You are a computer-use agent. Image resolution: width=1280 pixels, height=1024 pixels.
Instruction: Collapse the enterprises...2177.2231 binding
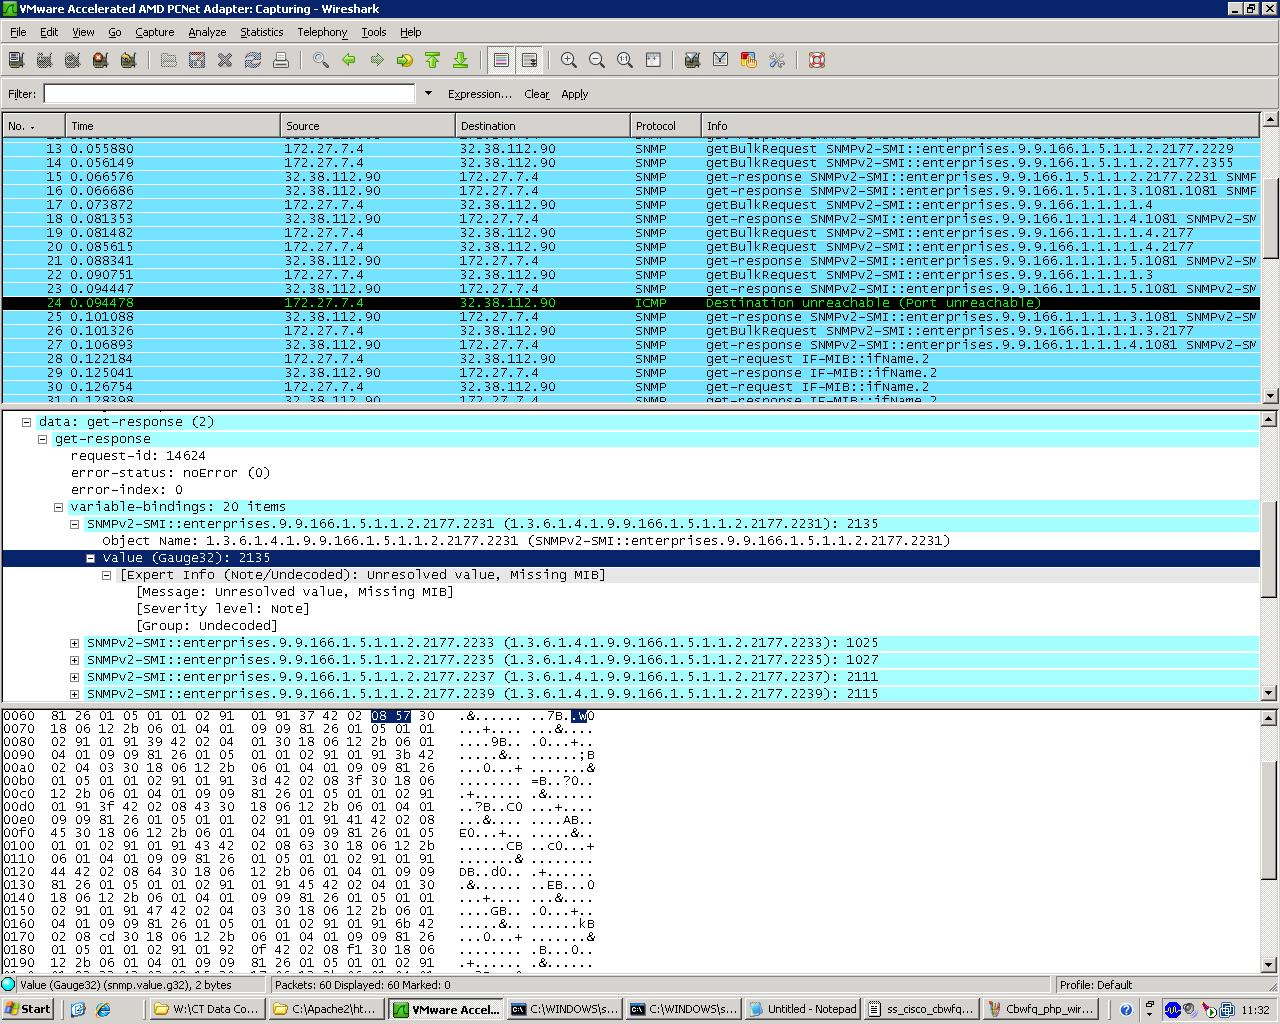[x=75, y=524]
